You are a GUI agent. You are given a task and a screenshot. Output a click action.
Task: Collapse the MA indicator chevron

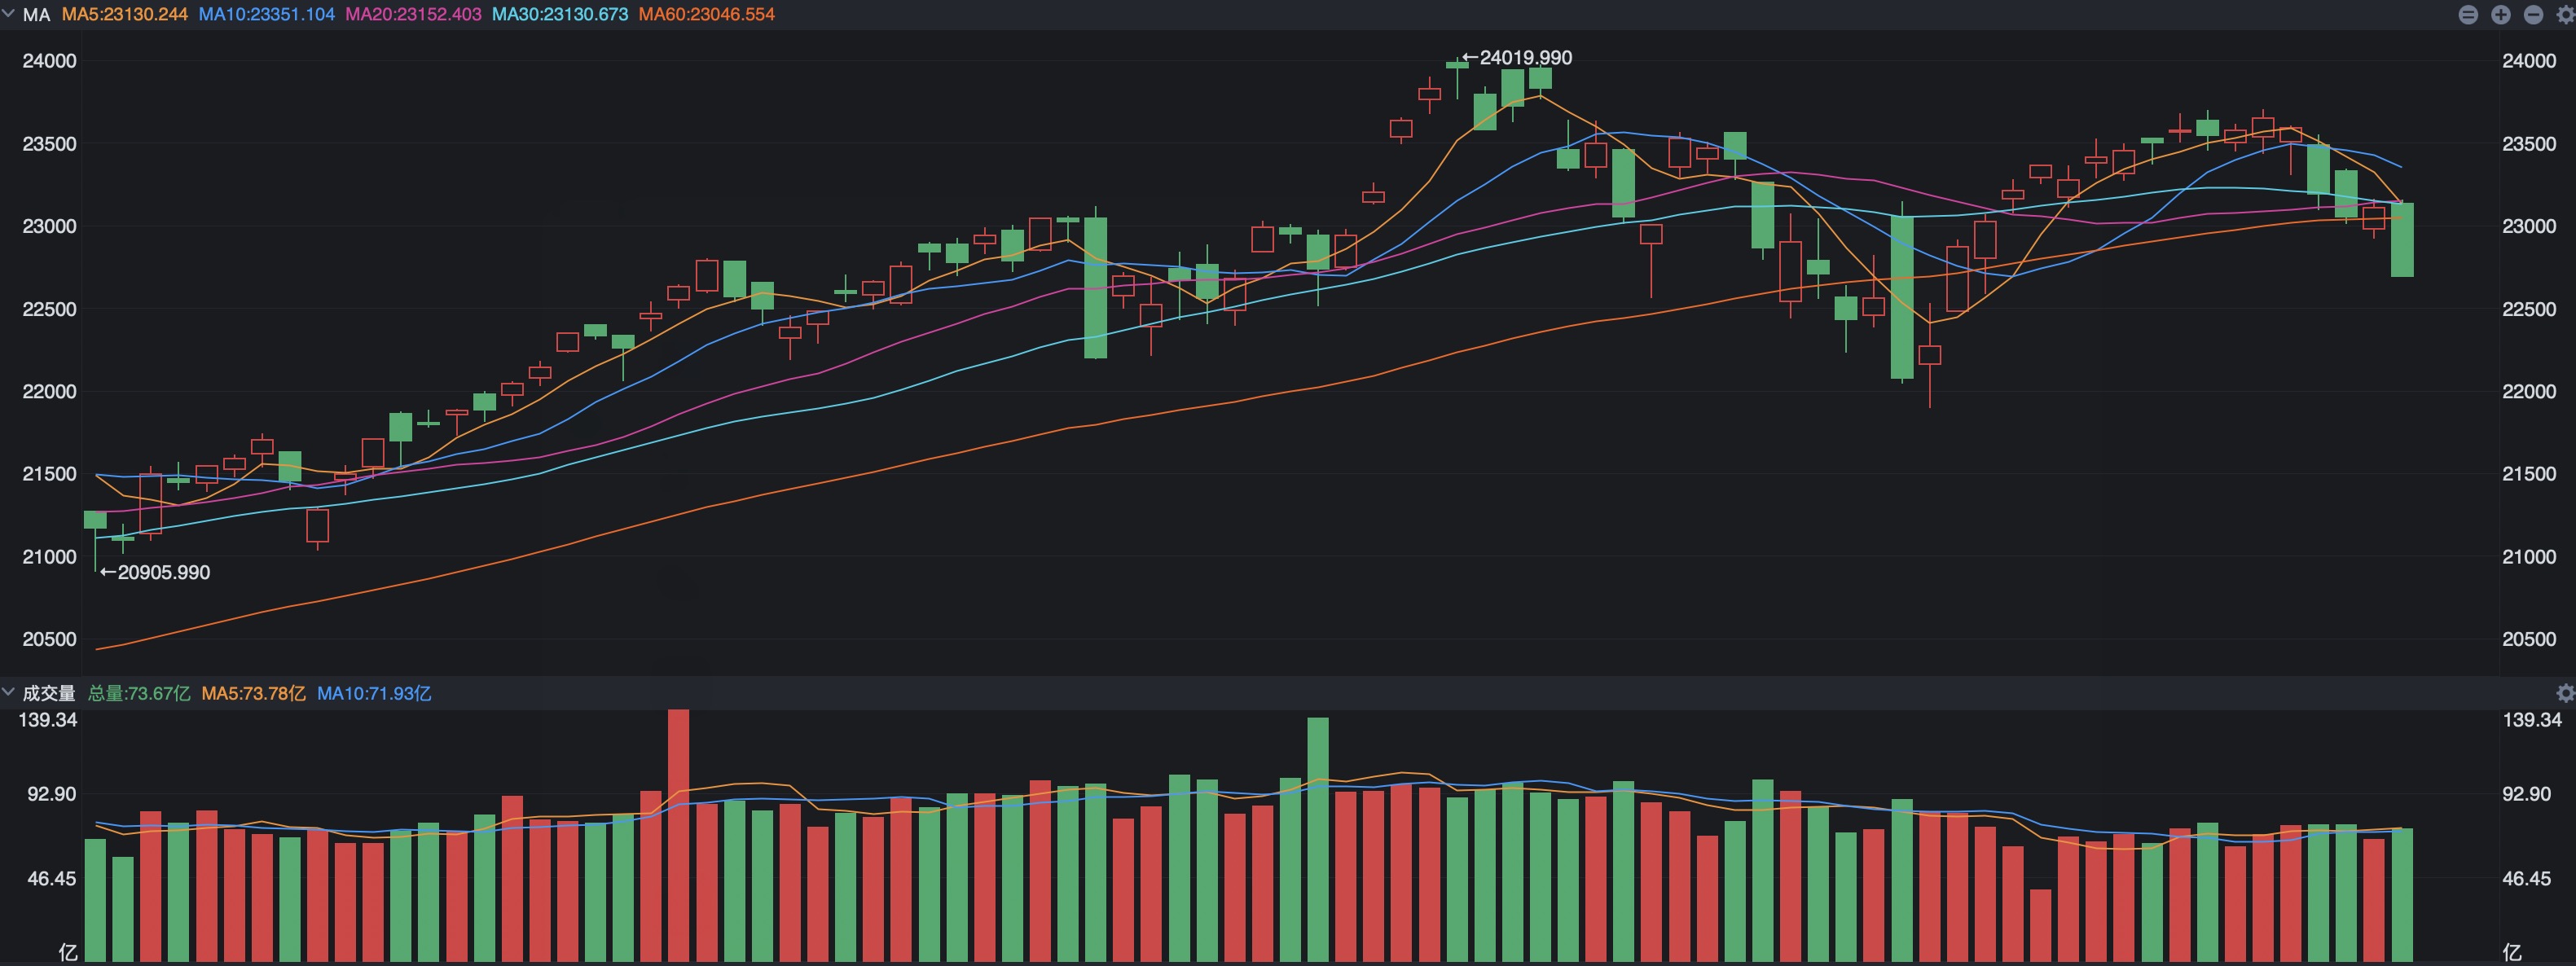tap(9, 14)
